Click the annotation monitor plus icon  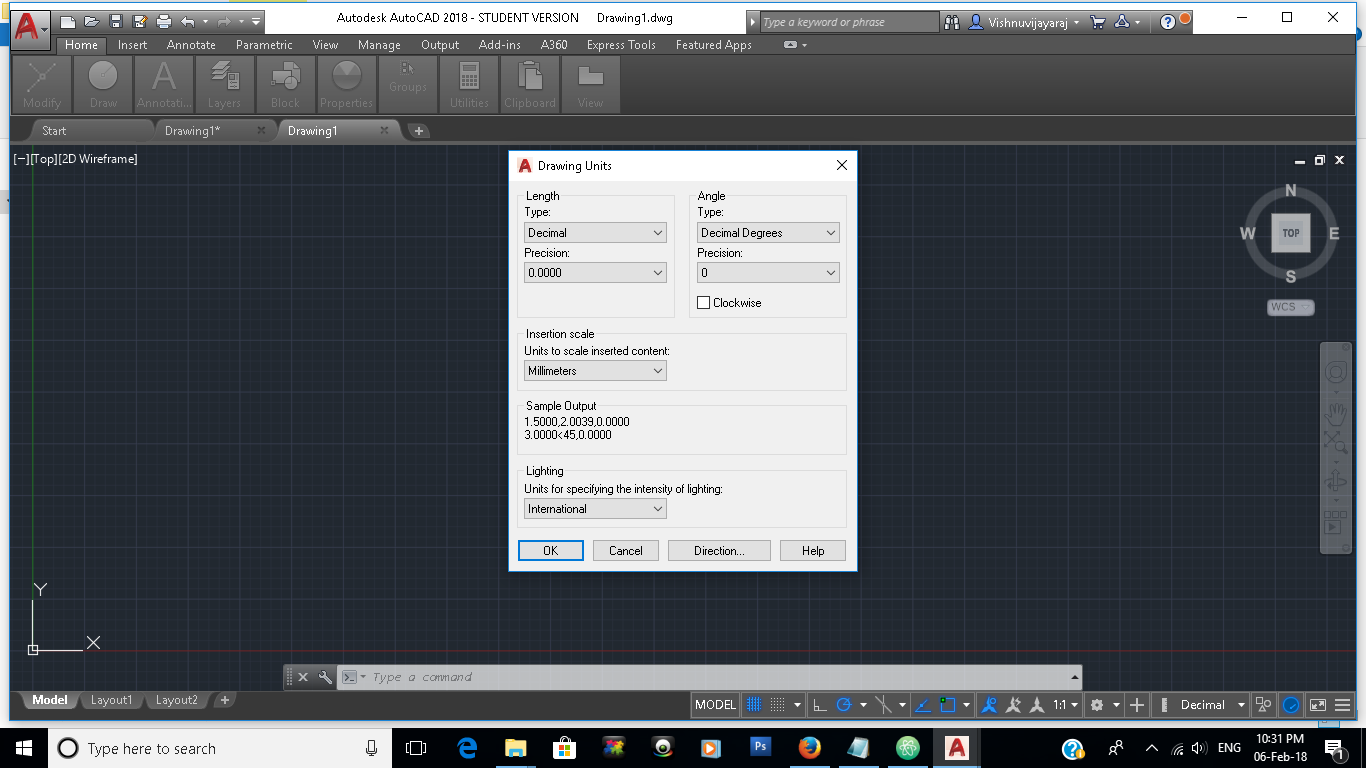(x=1137, y=705)
